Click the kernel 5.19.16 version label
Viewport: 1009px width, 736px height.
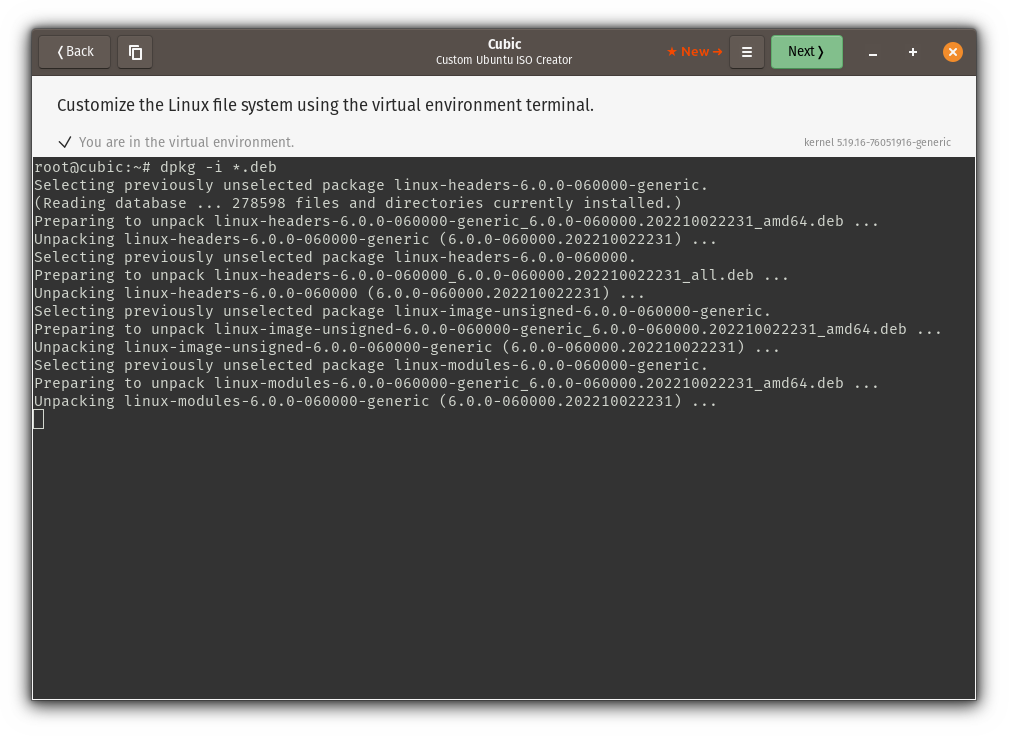click(876, 142)
